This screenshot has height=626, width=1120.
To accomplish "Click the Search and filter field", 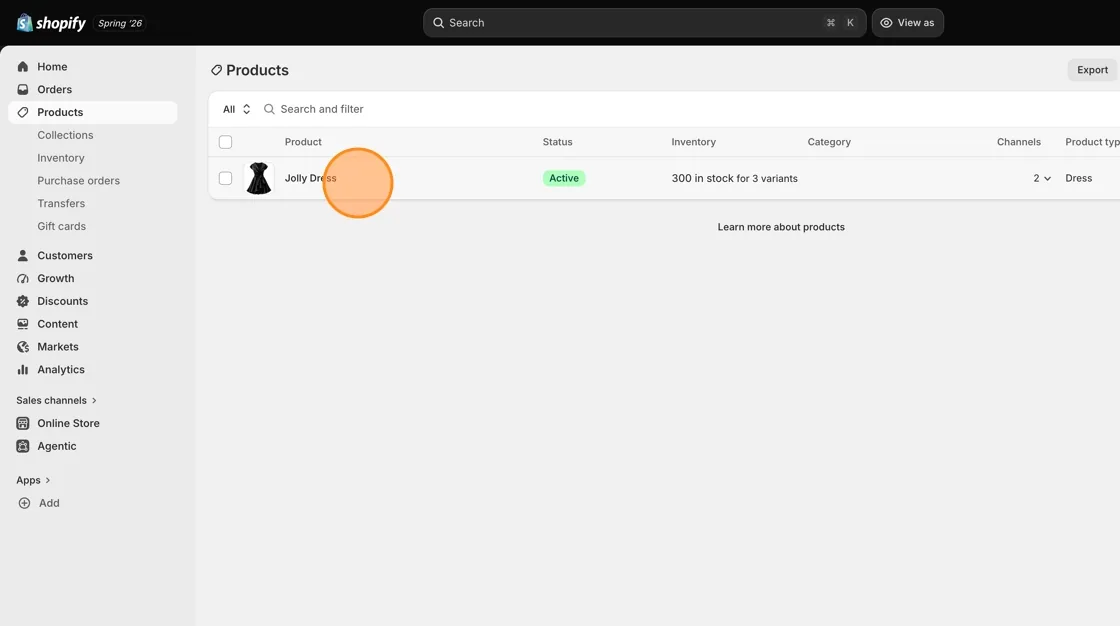I will pos(321,109).
